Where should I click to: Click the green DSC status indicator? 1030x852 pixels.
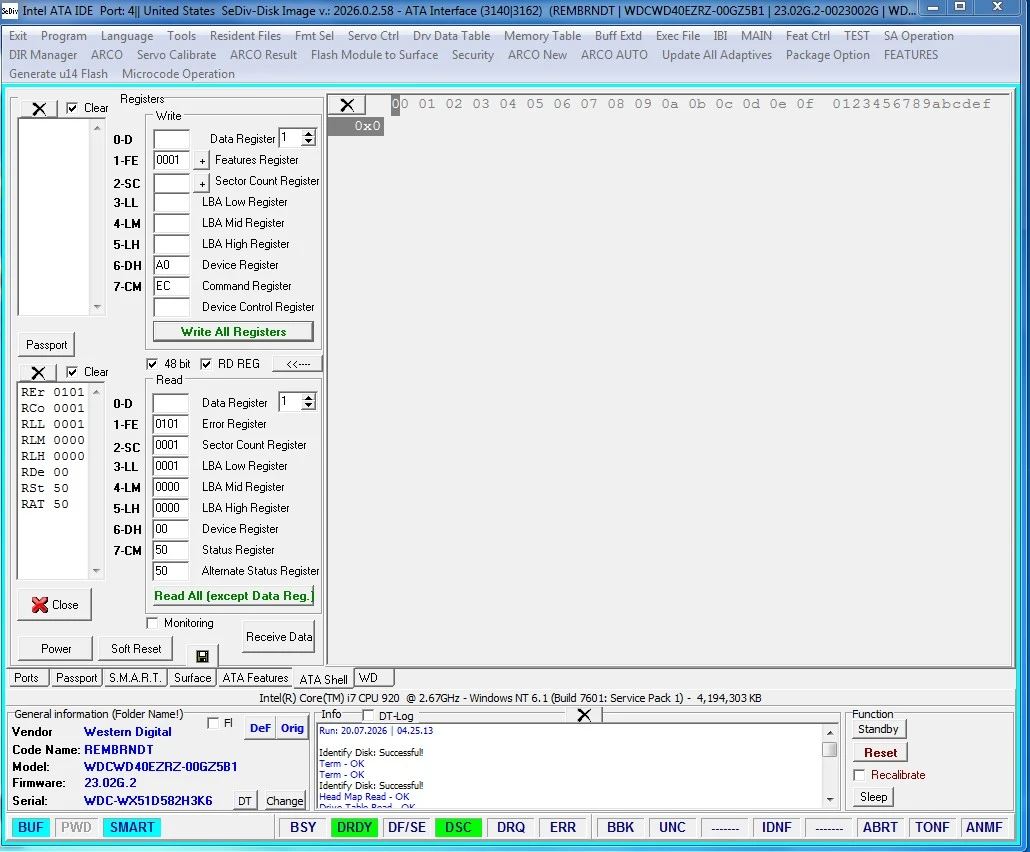(x=458, y=827)
